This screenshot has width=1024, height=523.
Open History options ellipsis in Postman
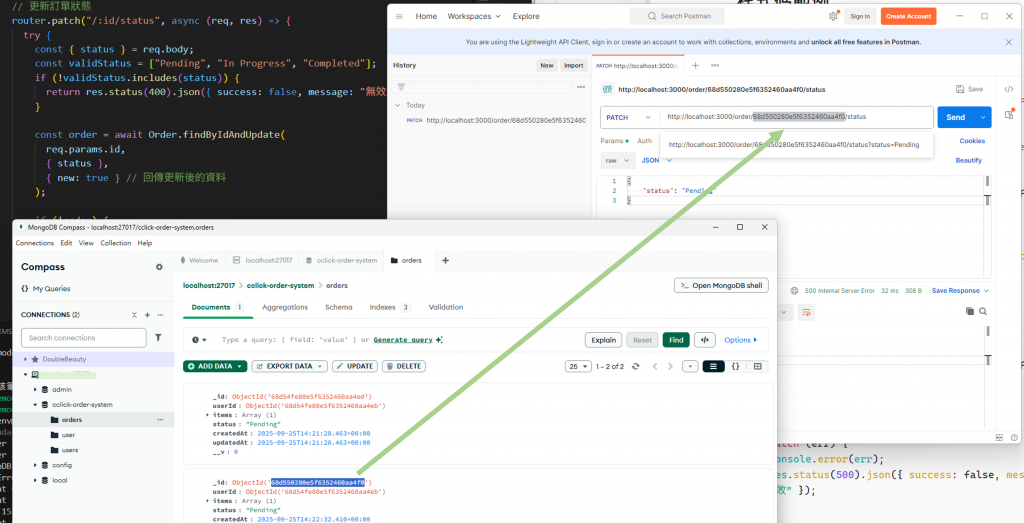coord(581,87)
